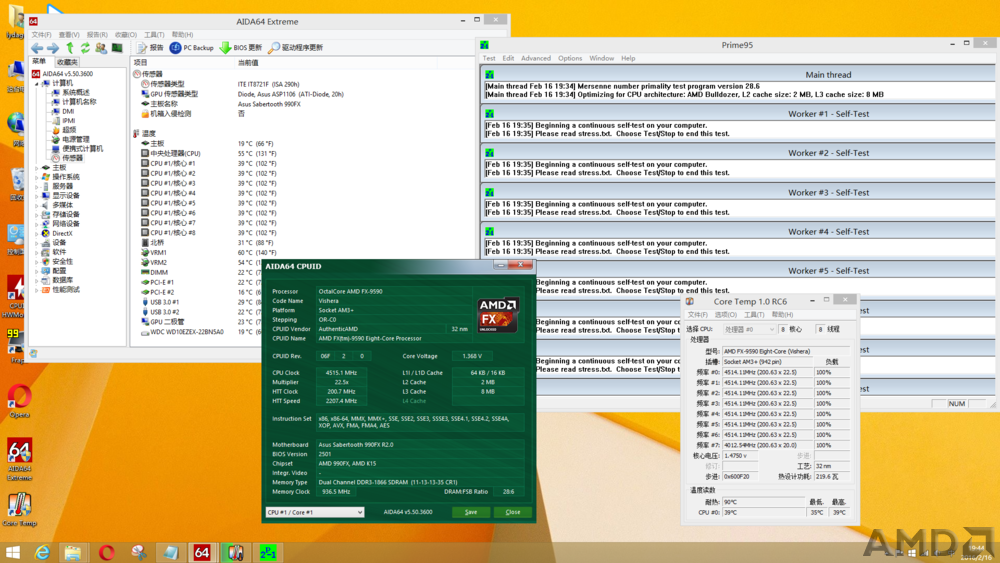Refresh AIDA64 with the green arrows icon
Viewport: 1000px width, 563px height.
point(85,48)
